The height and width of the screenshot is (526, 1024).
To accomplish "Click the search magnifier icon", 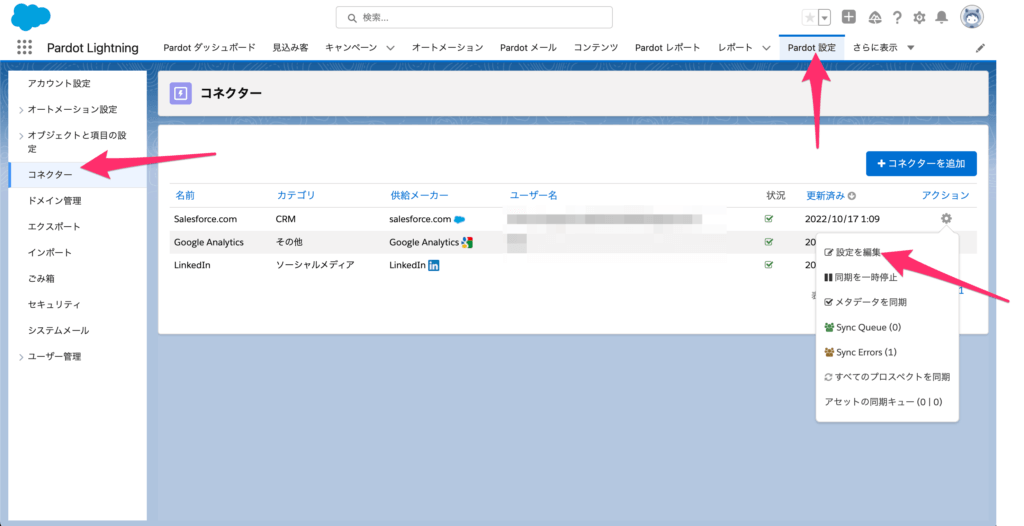I will pos(352,18).
